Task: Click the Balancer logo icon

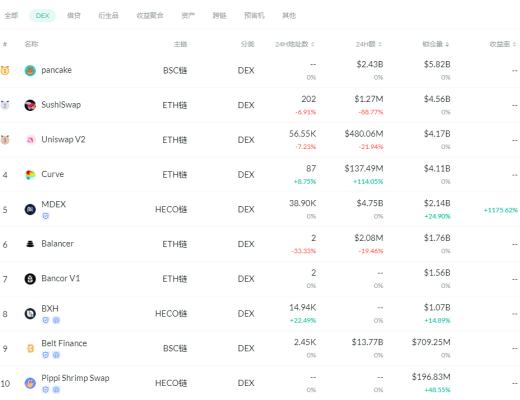Action: pos(30,244)
